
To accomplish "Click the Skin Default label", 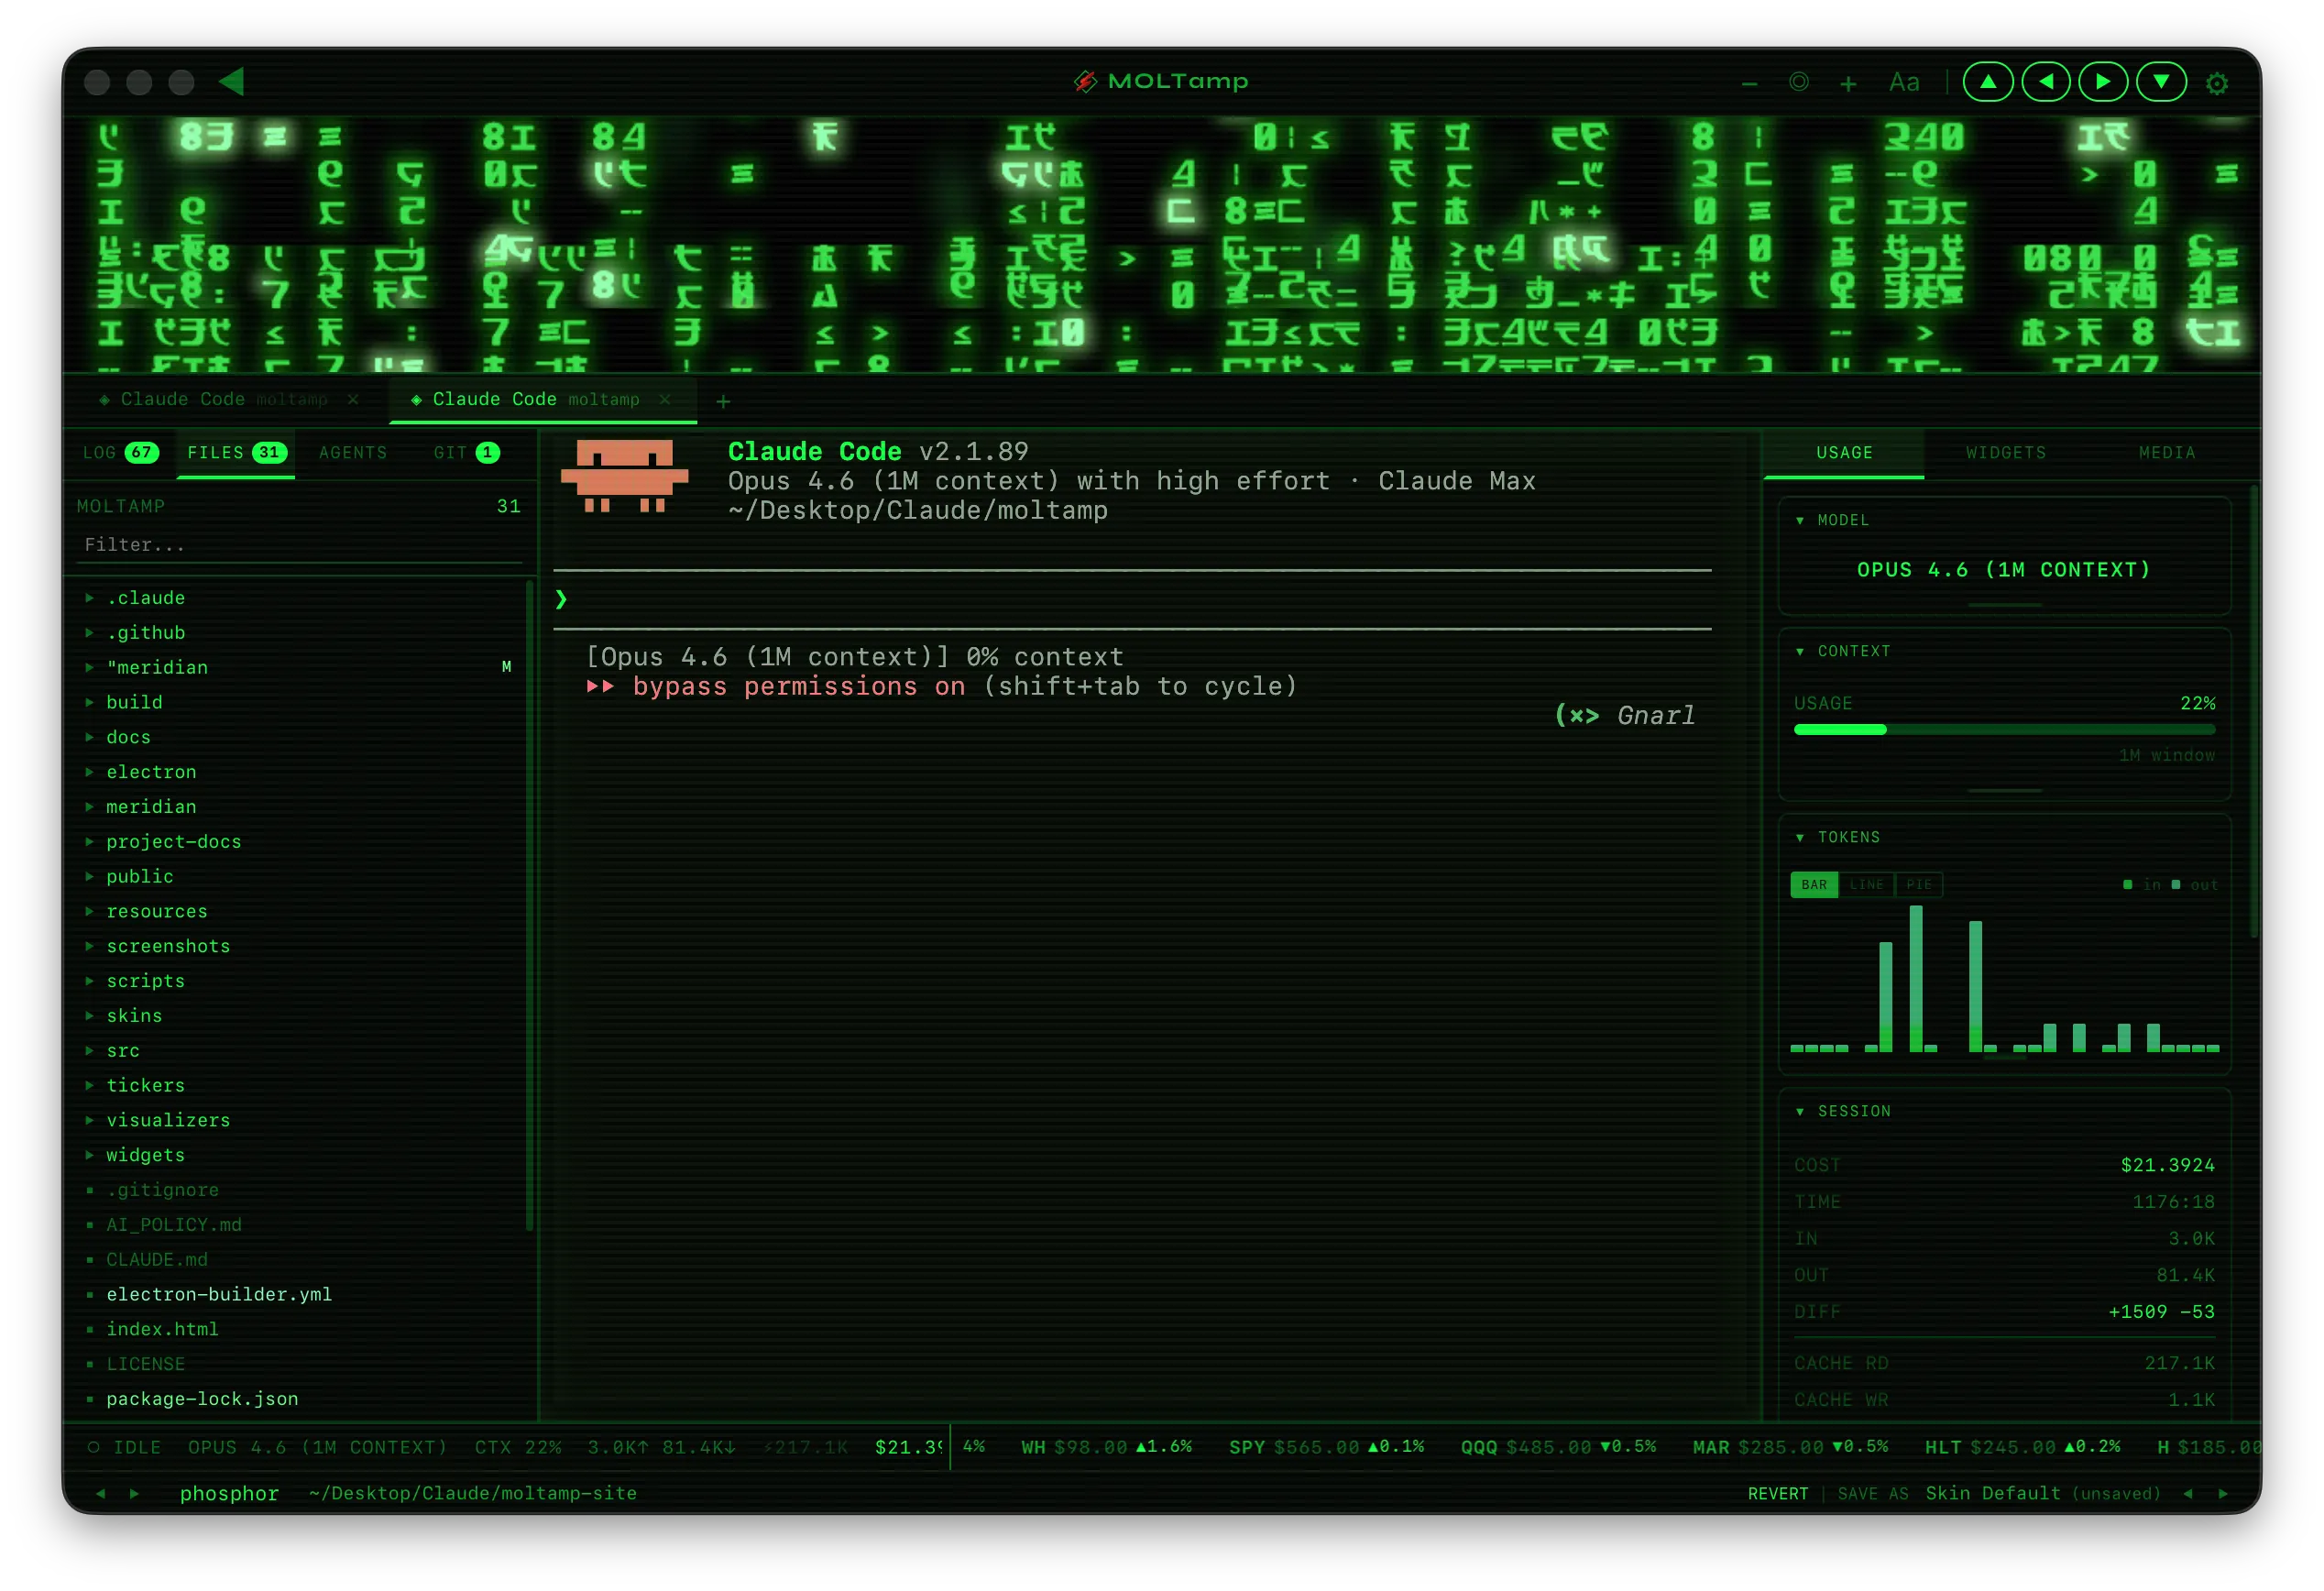I will point(1992,1493).
